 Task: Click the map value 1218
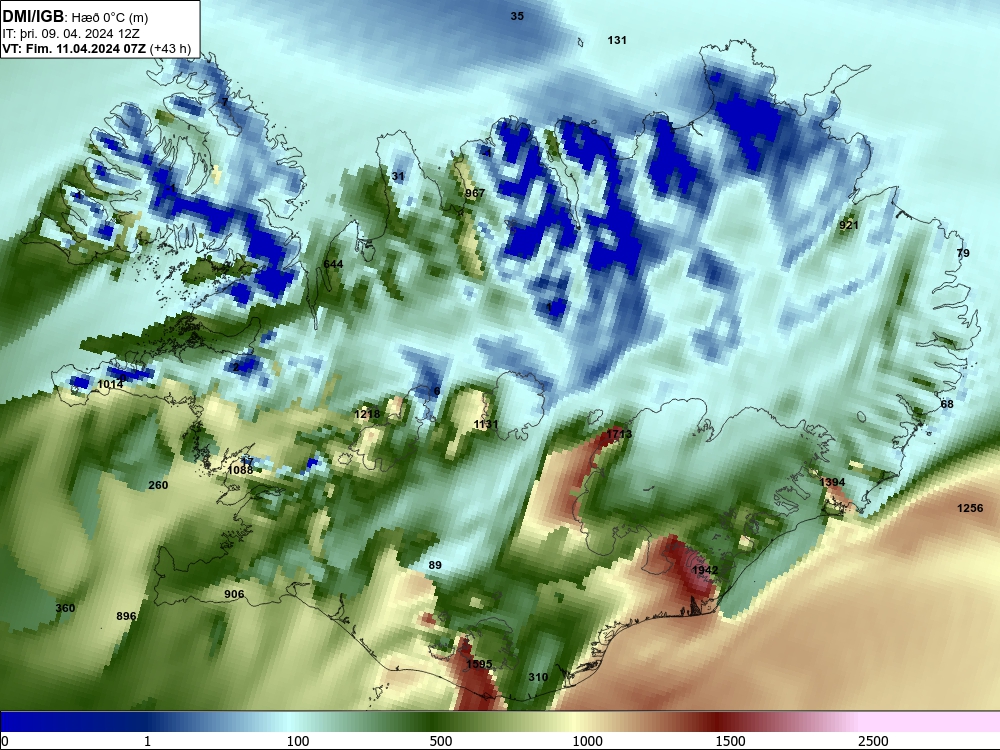point(367,414)
